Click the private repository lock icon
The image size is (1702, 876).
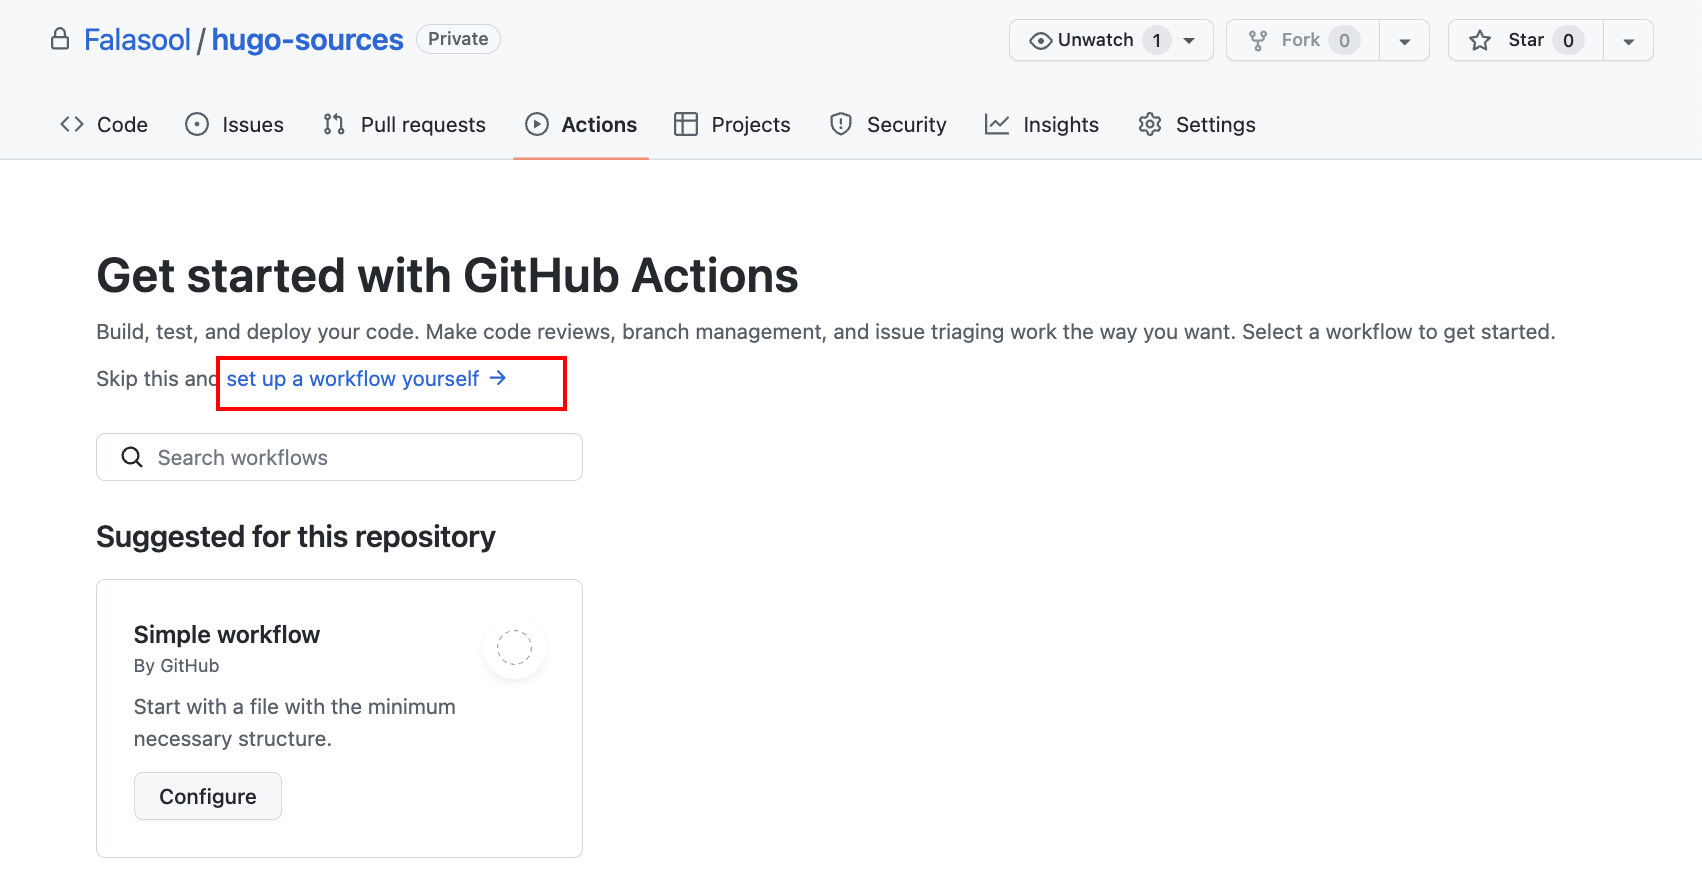coord(60,39)
